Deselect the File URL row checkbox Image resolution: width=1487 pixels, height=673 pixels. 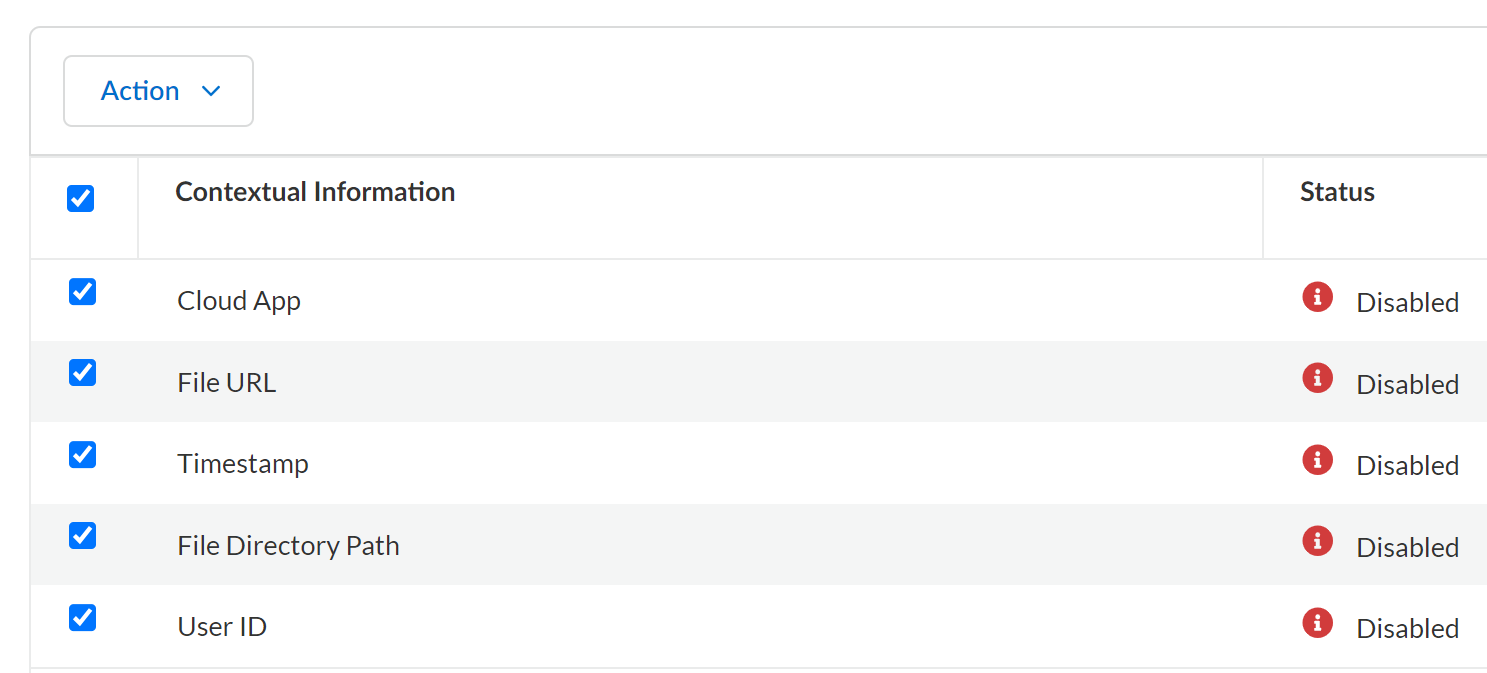tap(82, 373)
